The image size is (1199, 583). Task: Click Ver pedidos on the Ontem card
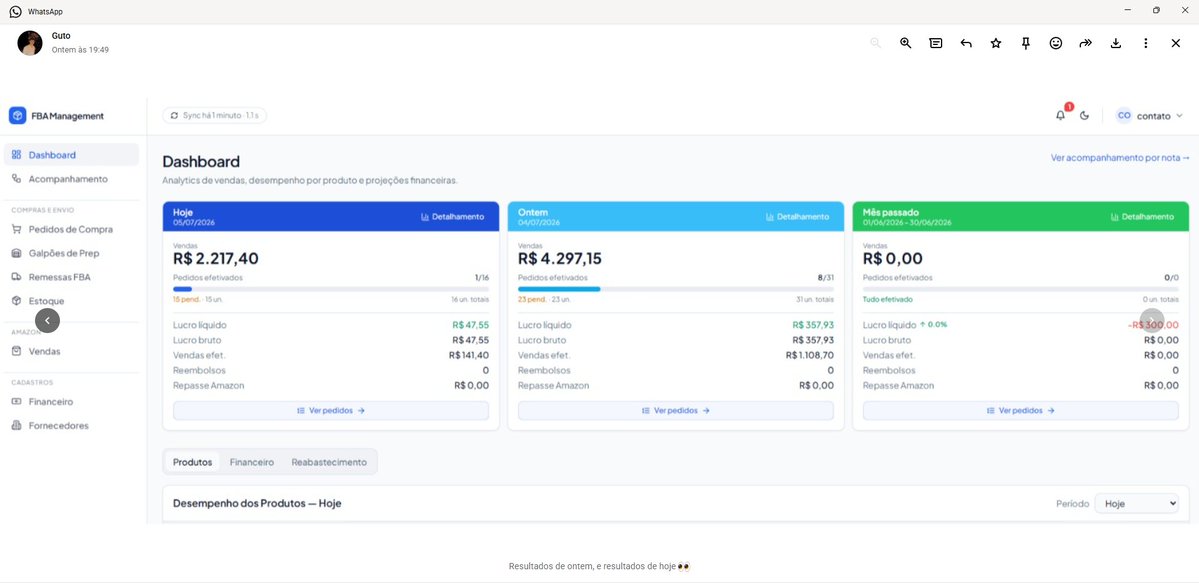[676, 411]
